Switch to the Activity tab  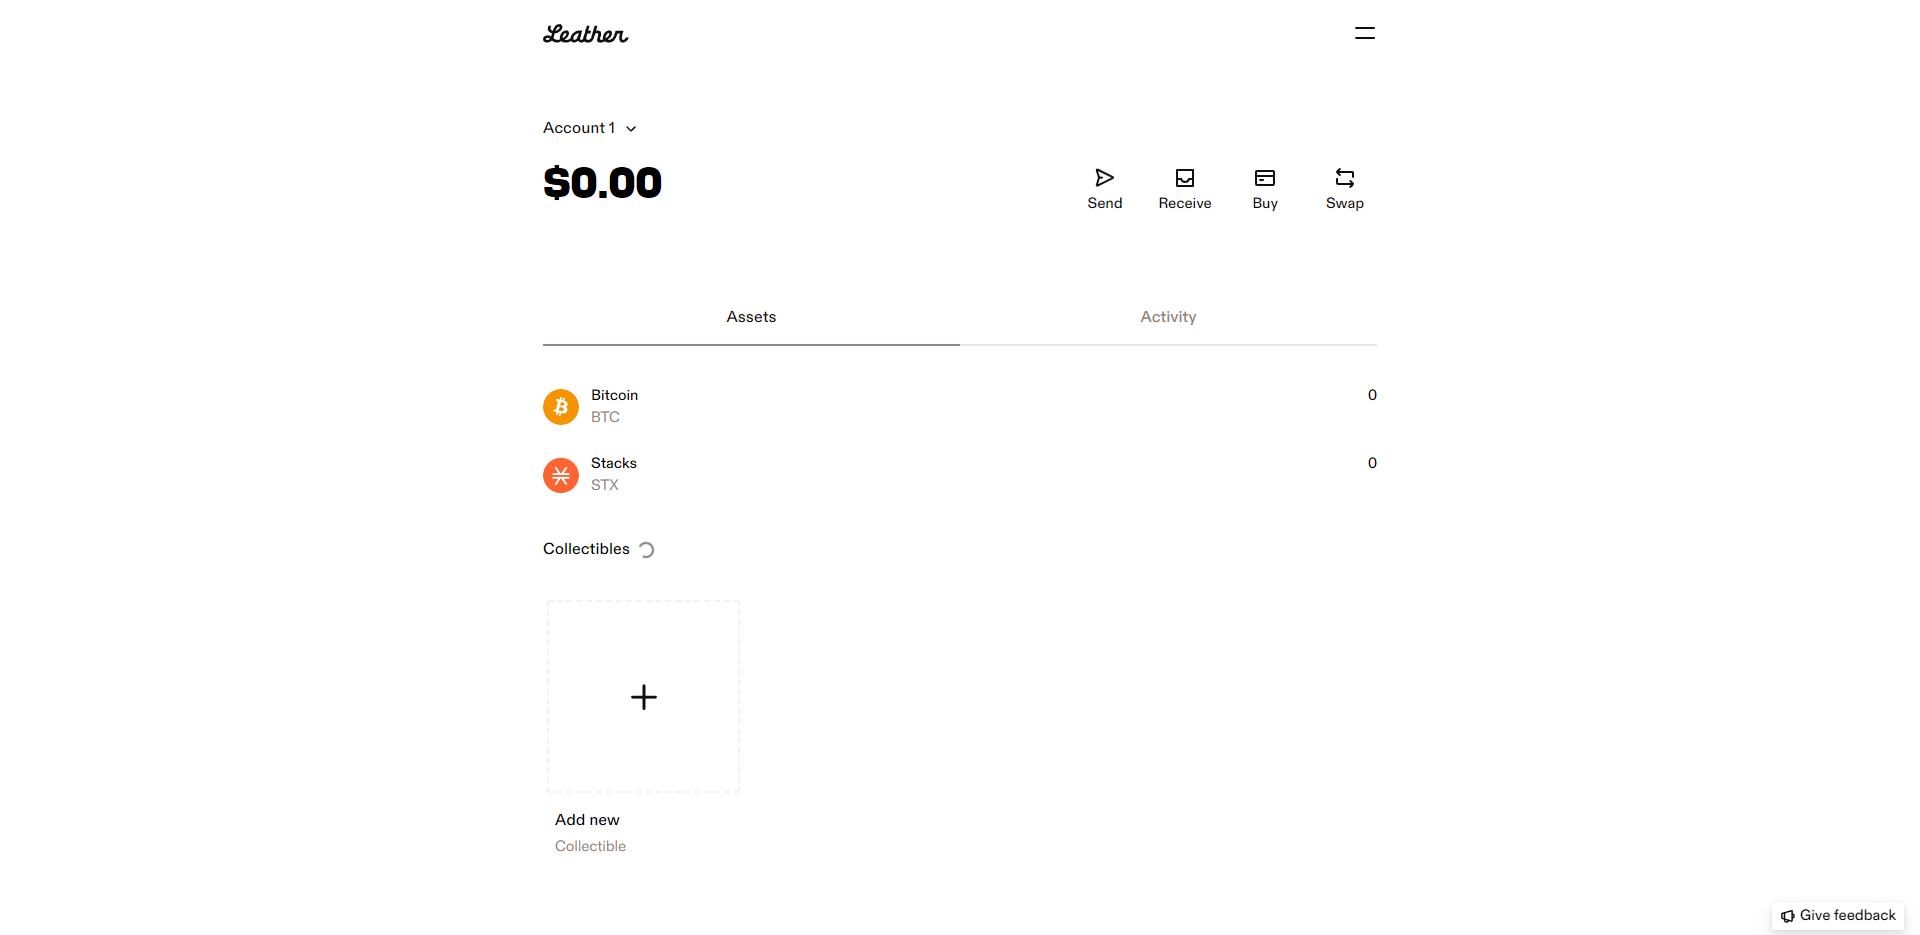(x=1168, y=316)
